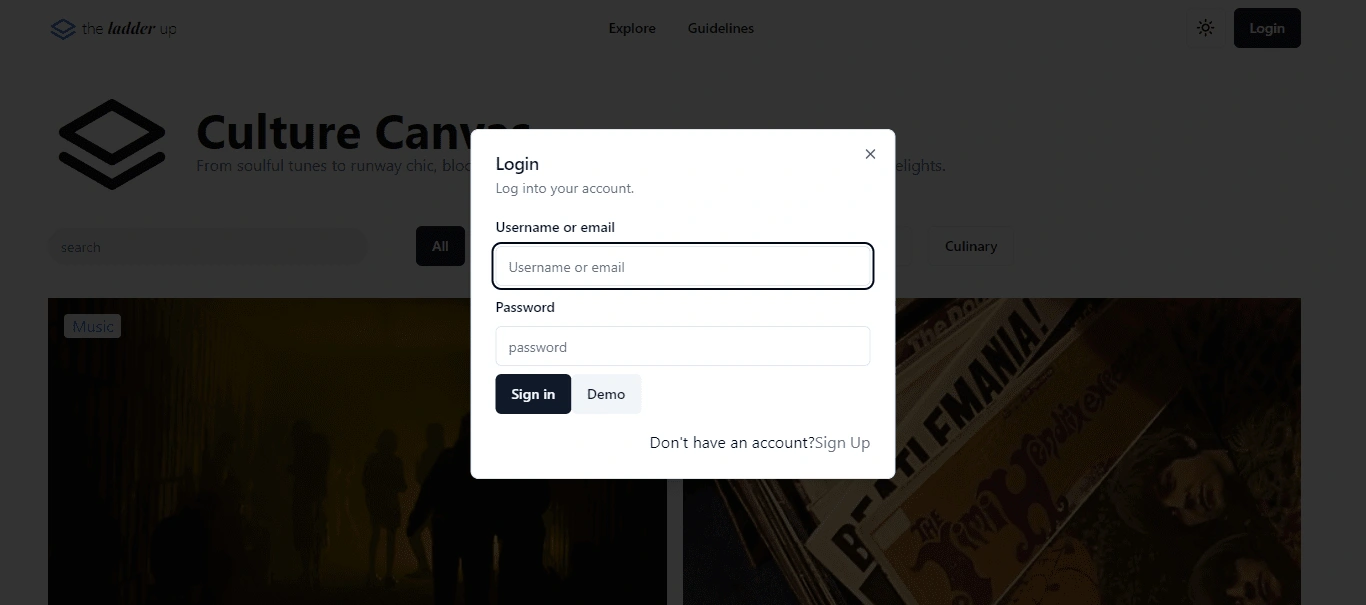Click the "Password" field label
1366x605 pixels.
point(525,307)
